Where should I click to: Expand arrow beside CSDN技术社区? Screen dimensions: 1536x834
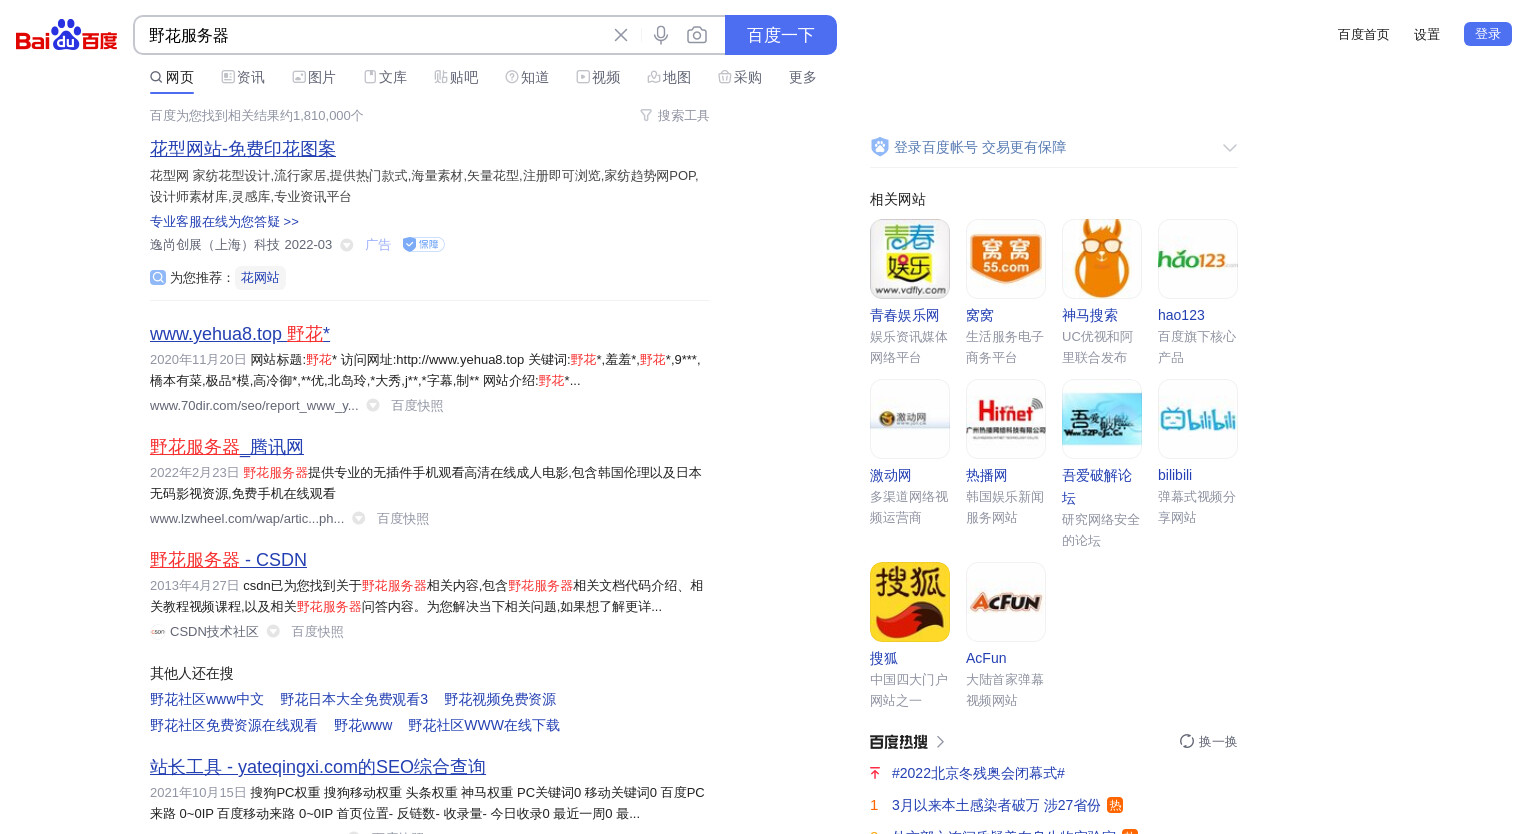[x=273, y=631]
